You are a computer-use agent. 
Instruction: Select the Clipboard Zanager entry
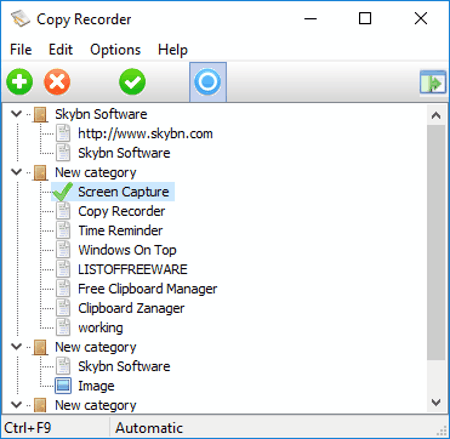131,308
